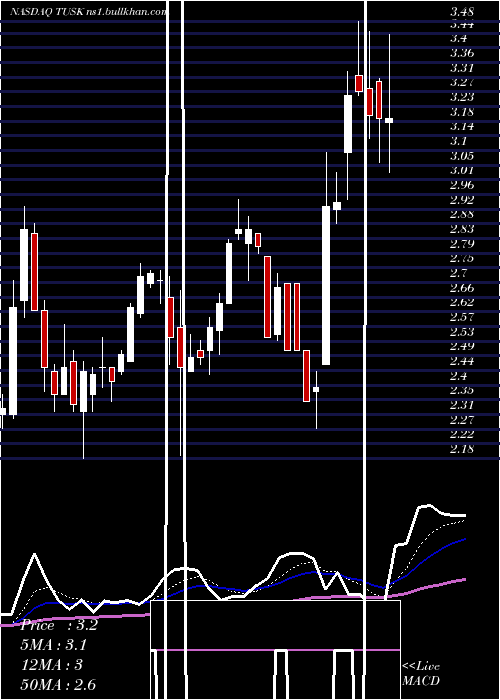The height and width of the screenshot is (700, 500).
Task: Click the 2.53 price label
Action: (x=462, y=332)
